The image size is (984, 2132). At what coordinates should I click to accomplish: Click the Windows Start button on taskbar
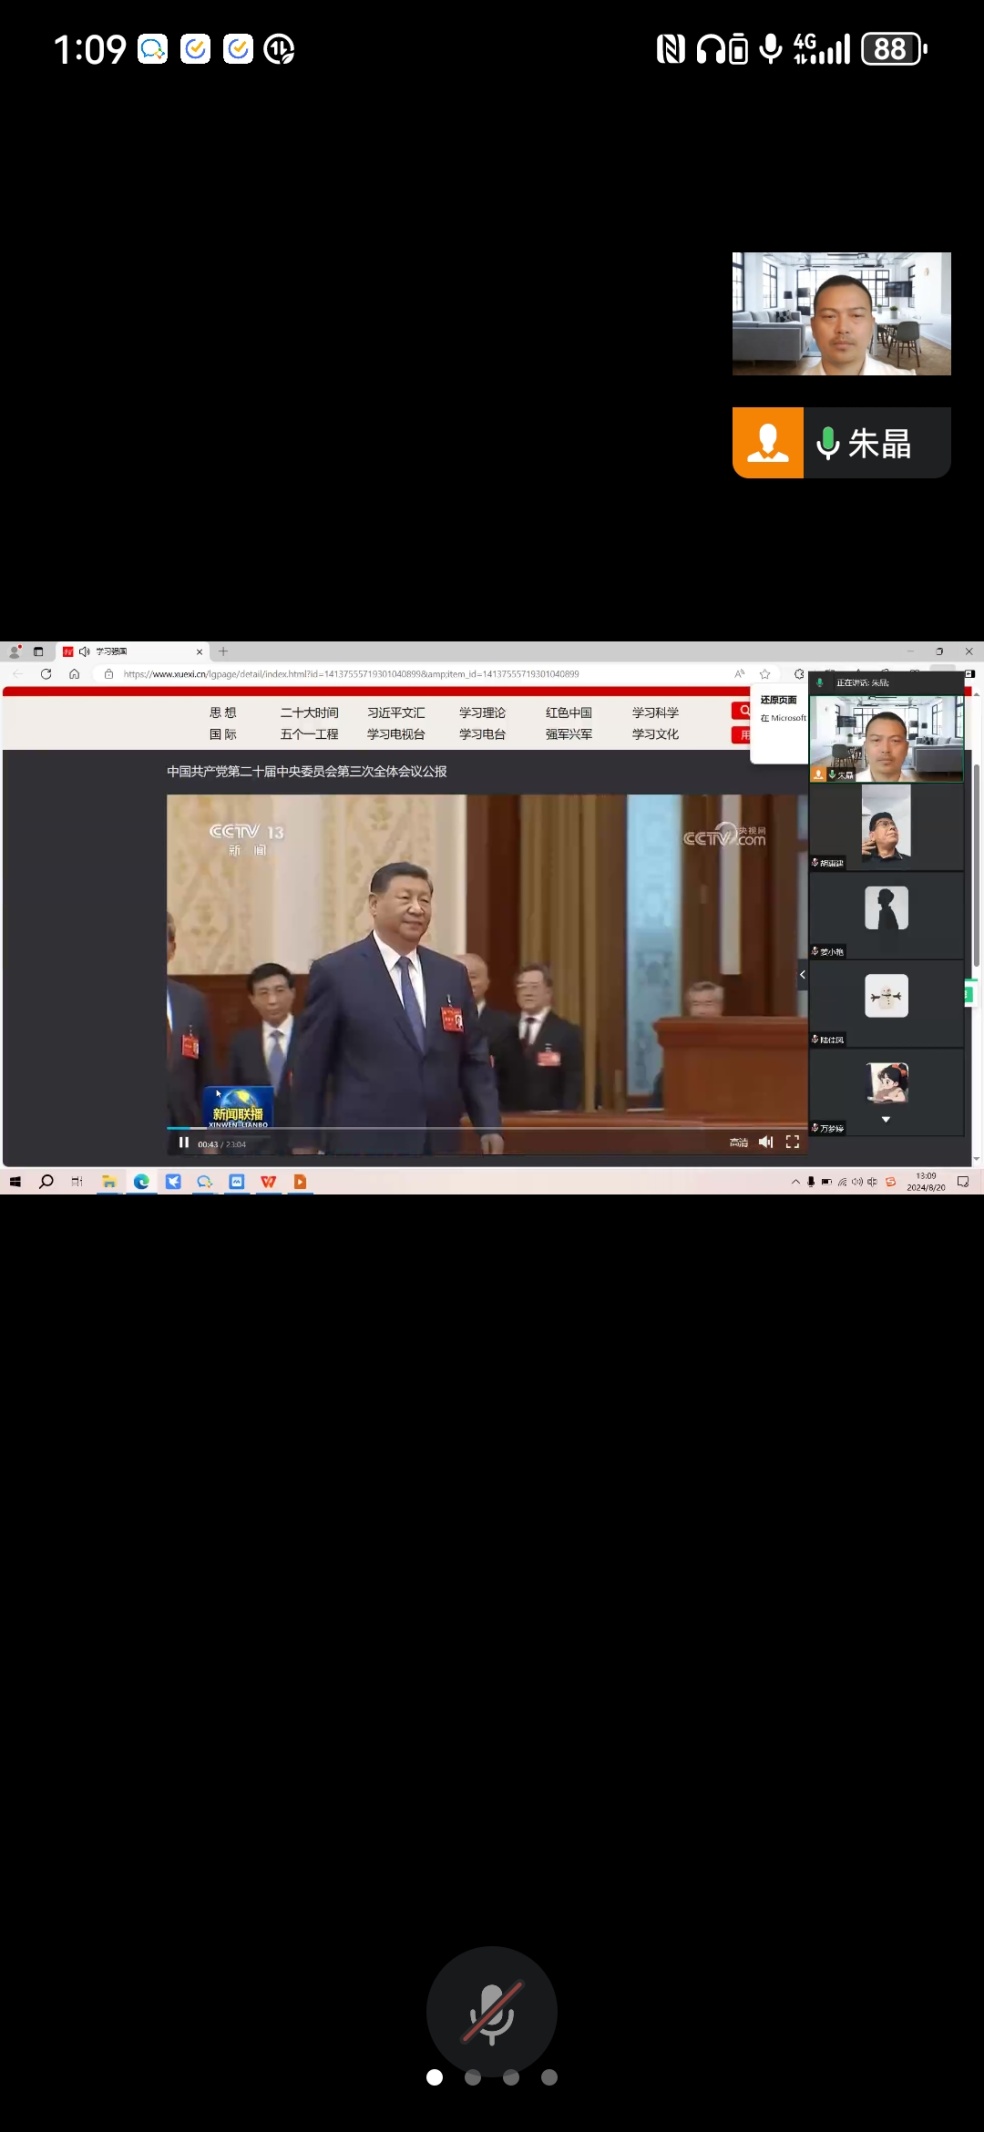15,1182
